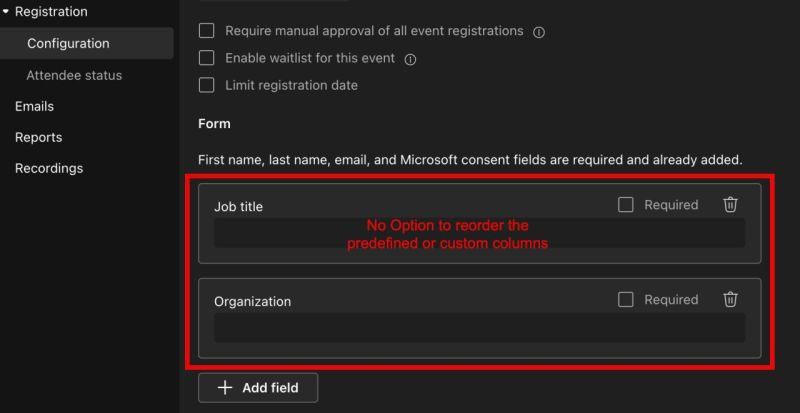800x413 pixels.
Task: Open the Configuration page
Action: tap(68, 43)
